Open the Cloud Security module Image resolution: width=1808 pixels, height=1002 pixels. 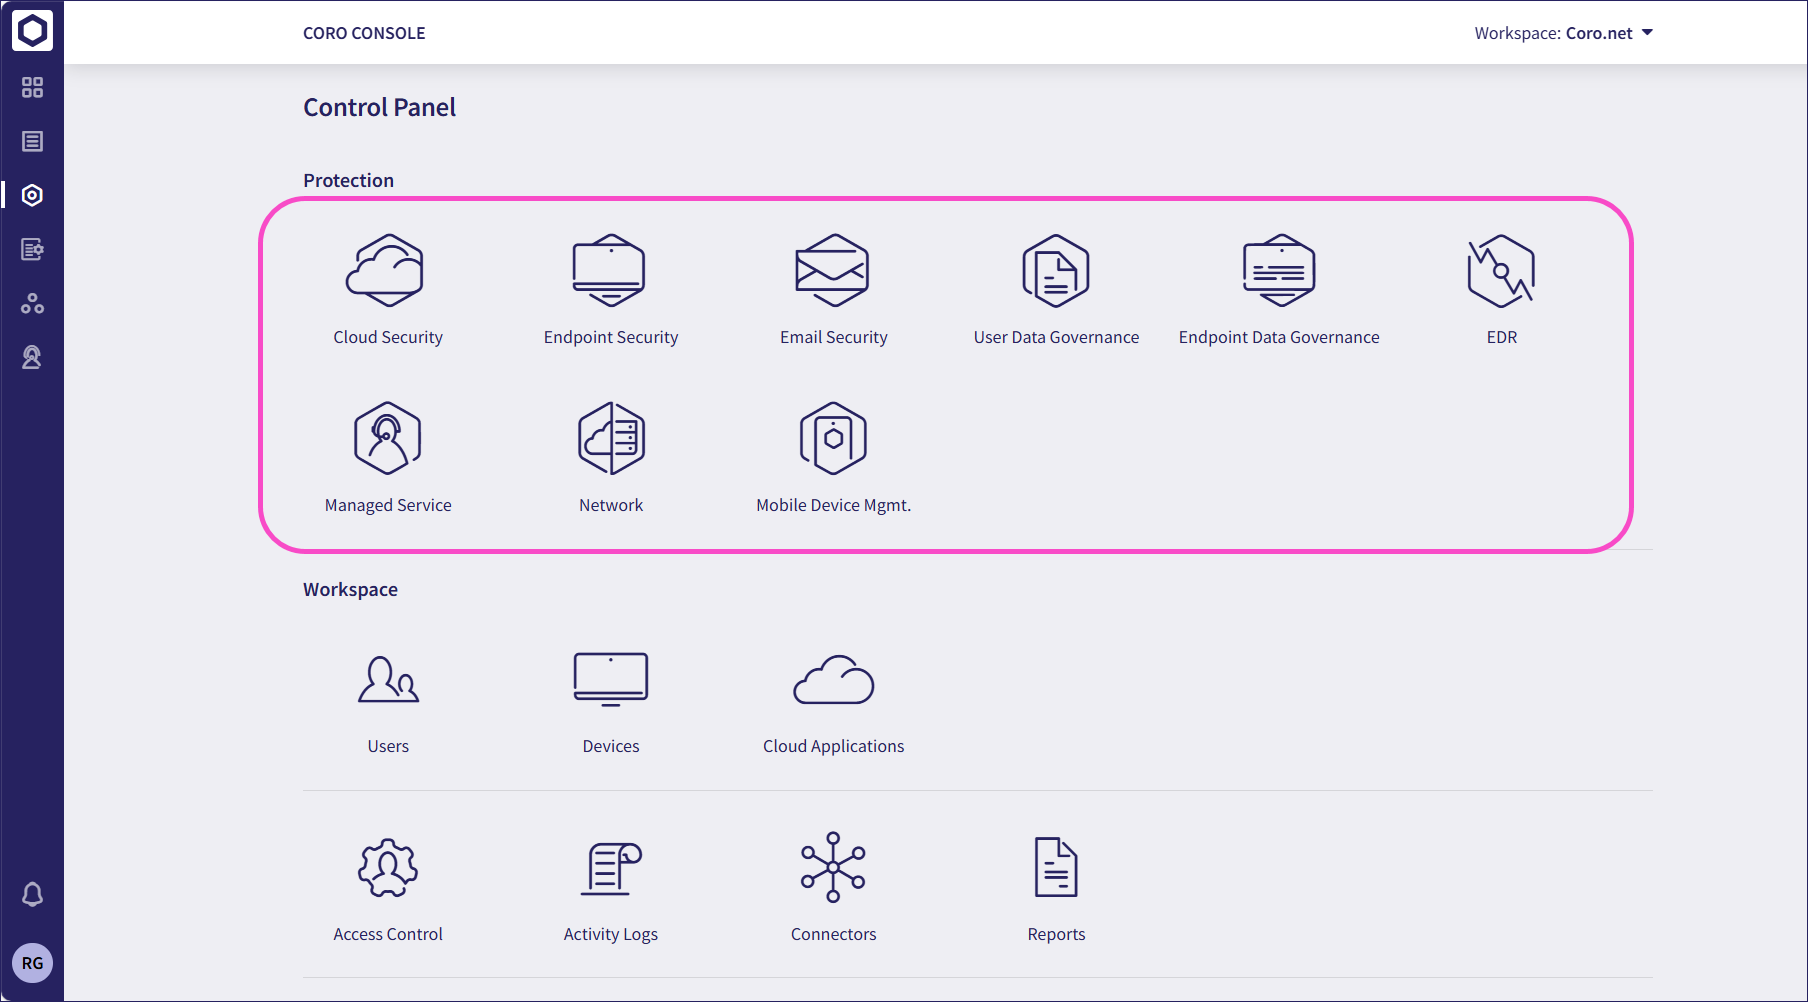coord(387,271)
